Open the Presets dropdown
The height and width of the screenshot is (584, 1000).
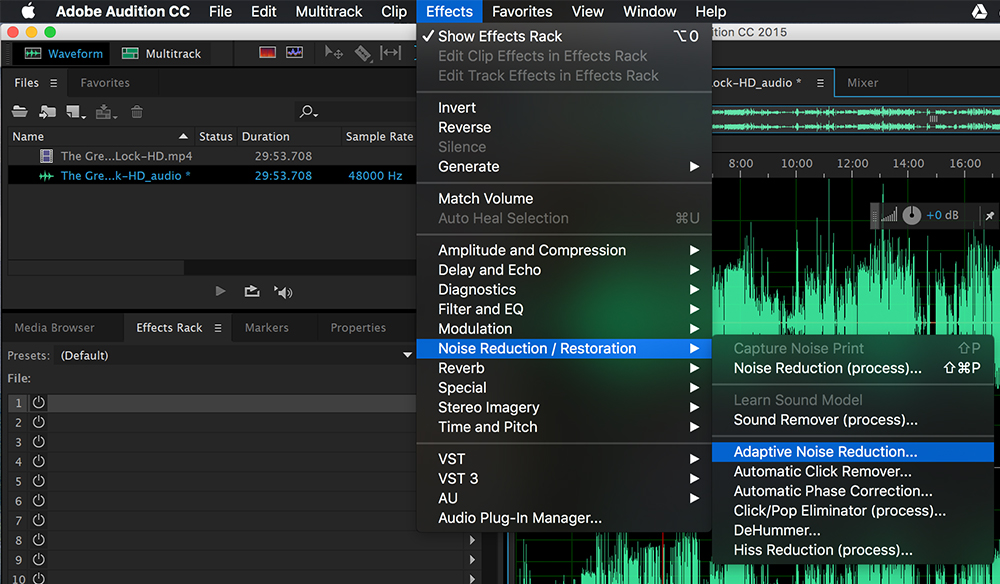[x=408, y=355]
